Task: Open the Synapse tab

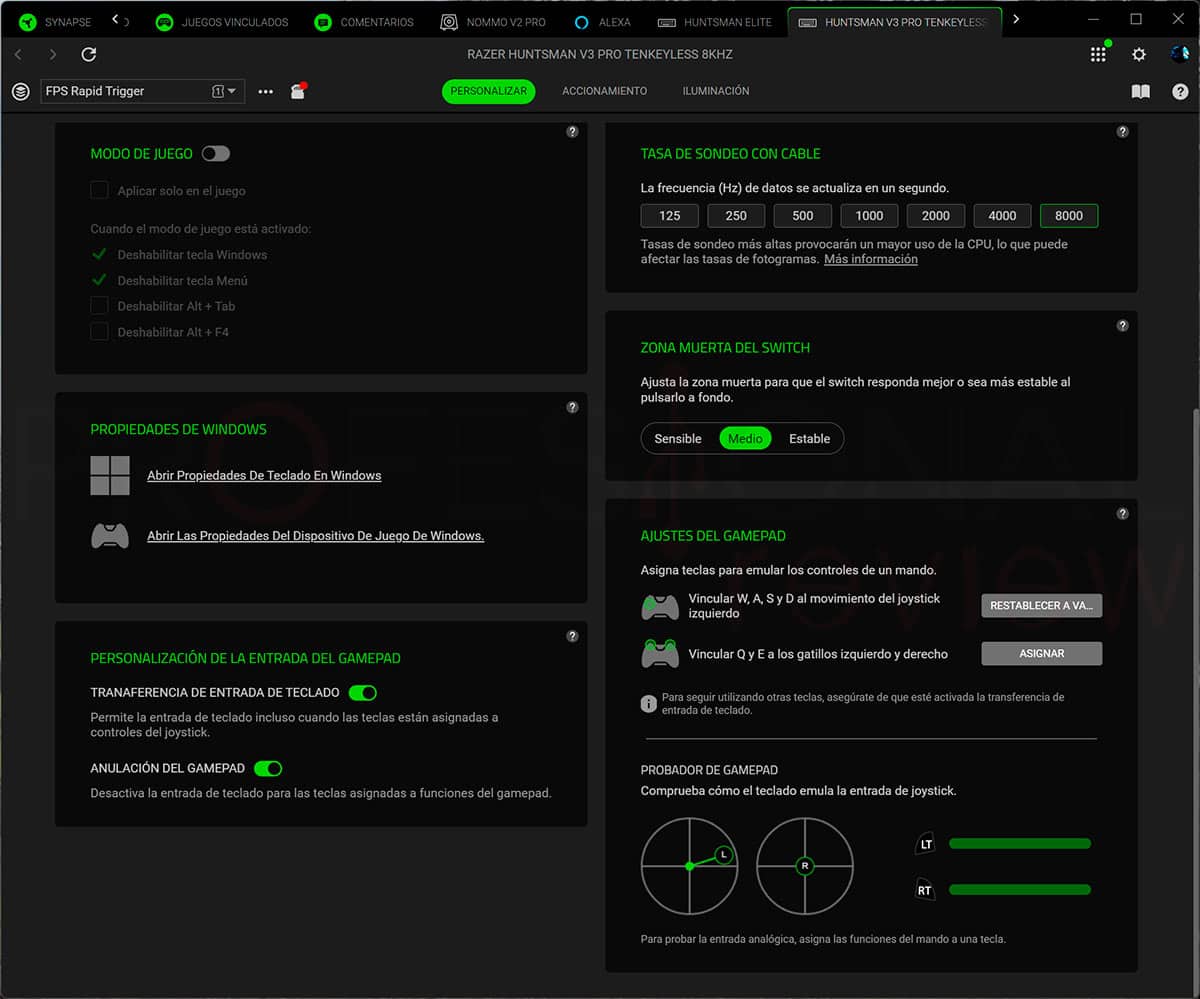Action: point(55,21)
